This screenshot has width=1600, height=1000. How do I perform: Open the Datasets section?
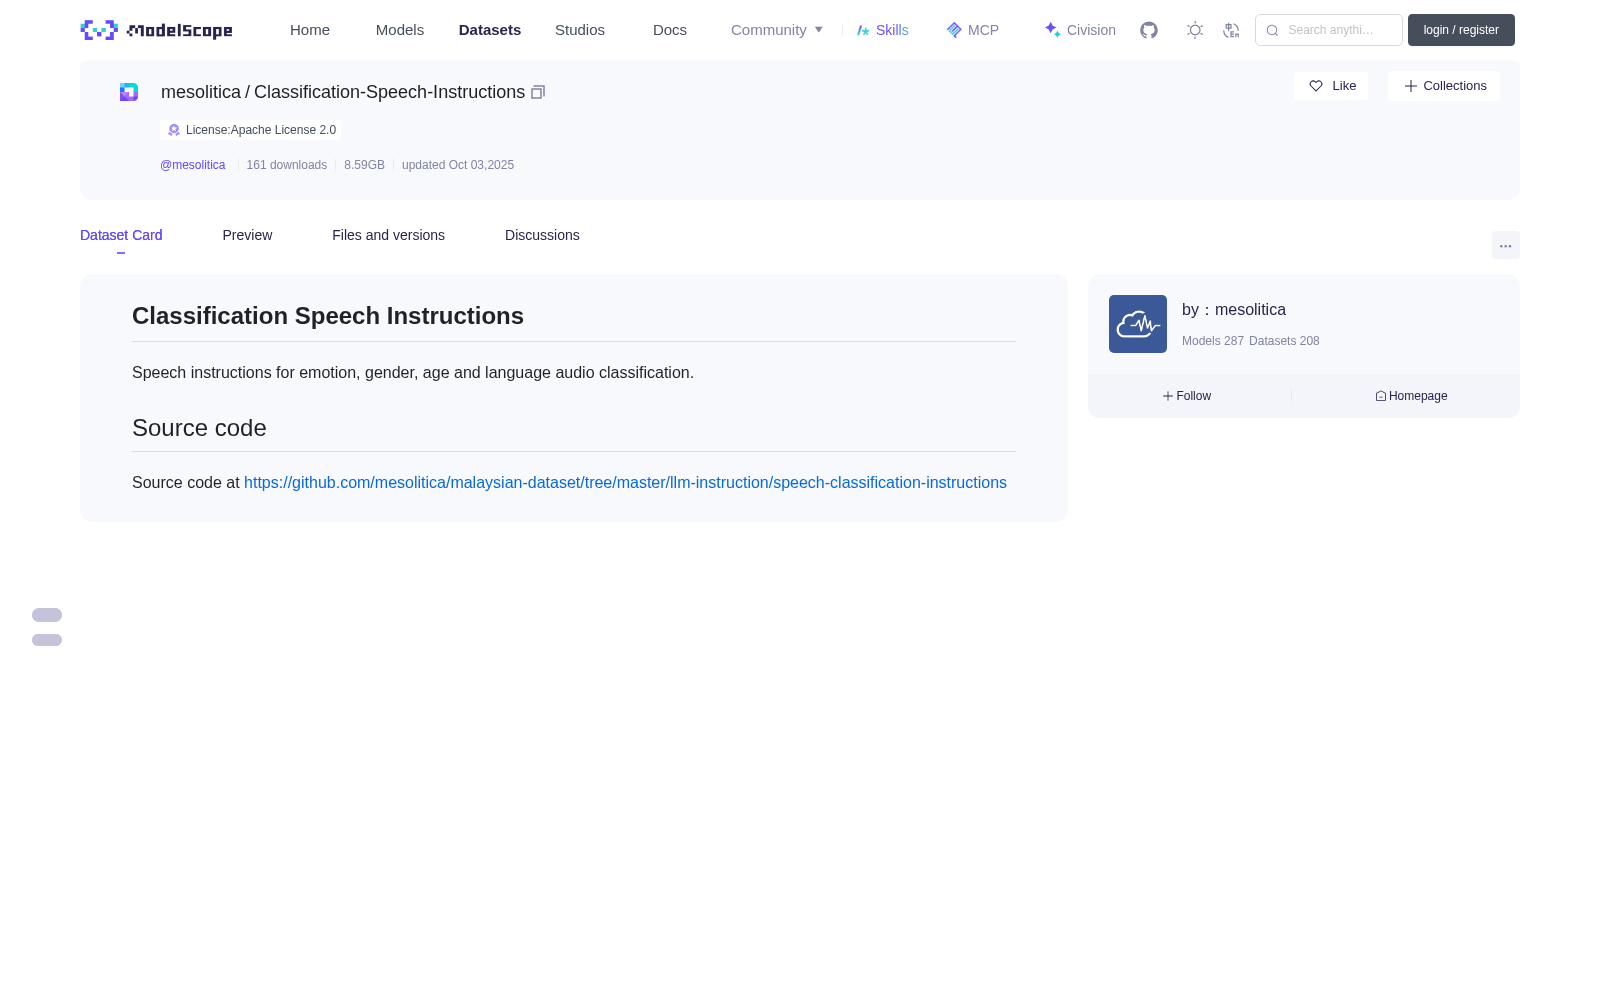click(x=490, y=30)
